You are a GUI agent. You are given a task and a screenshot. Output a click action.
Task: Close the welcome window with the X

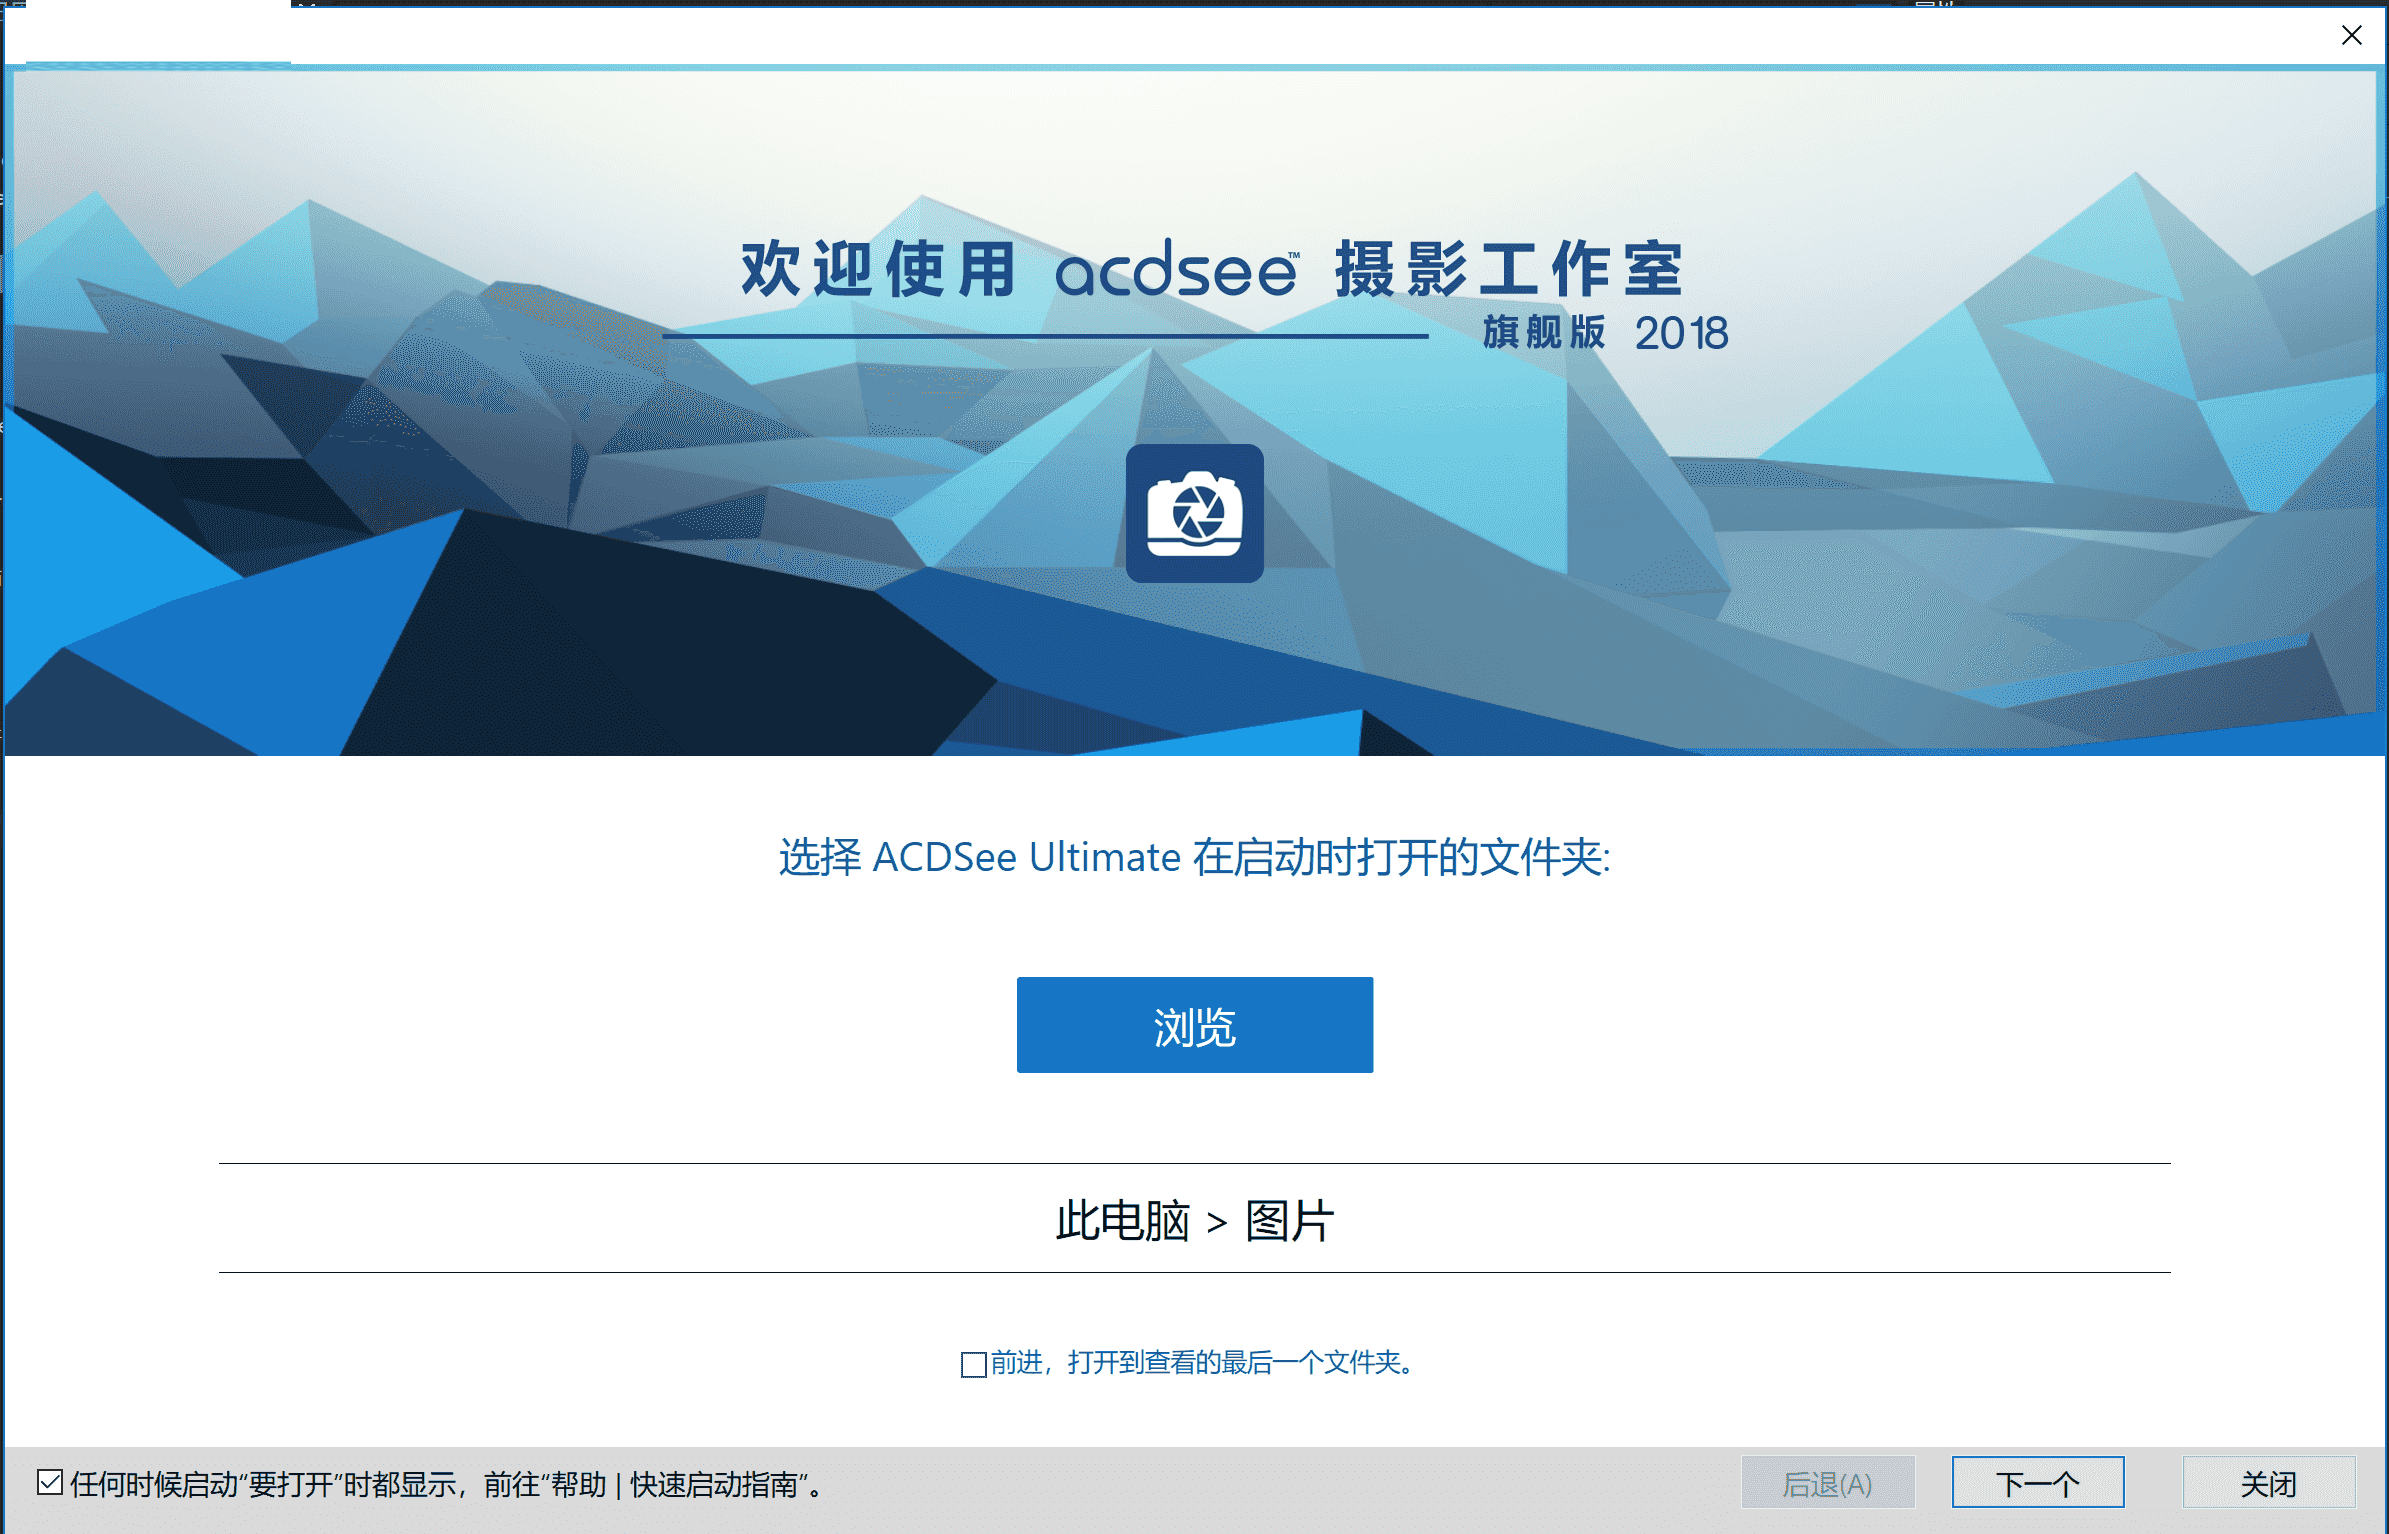click(2351, 36)
